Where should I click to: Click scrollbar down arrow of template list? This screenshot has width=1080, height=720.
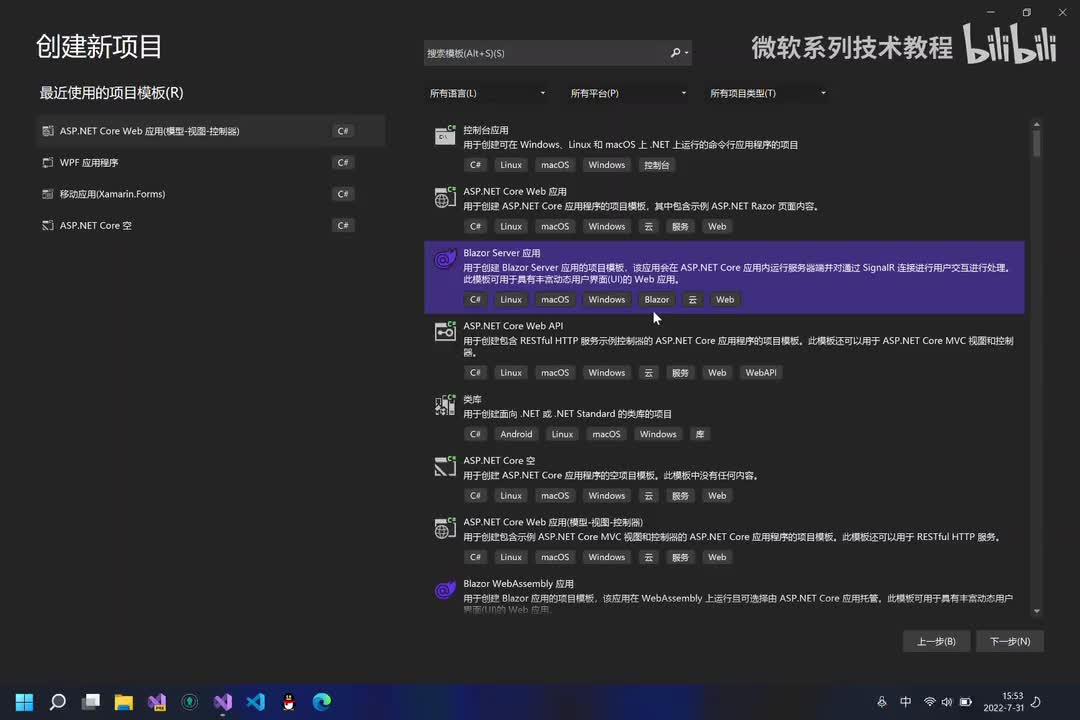click(1037, 611)
